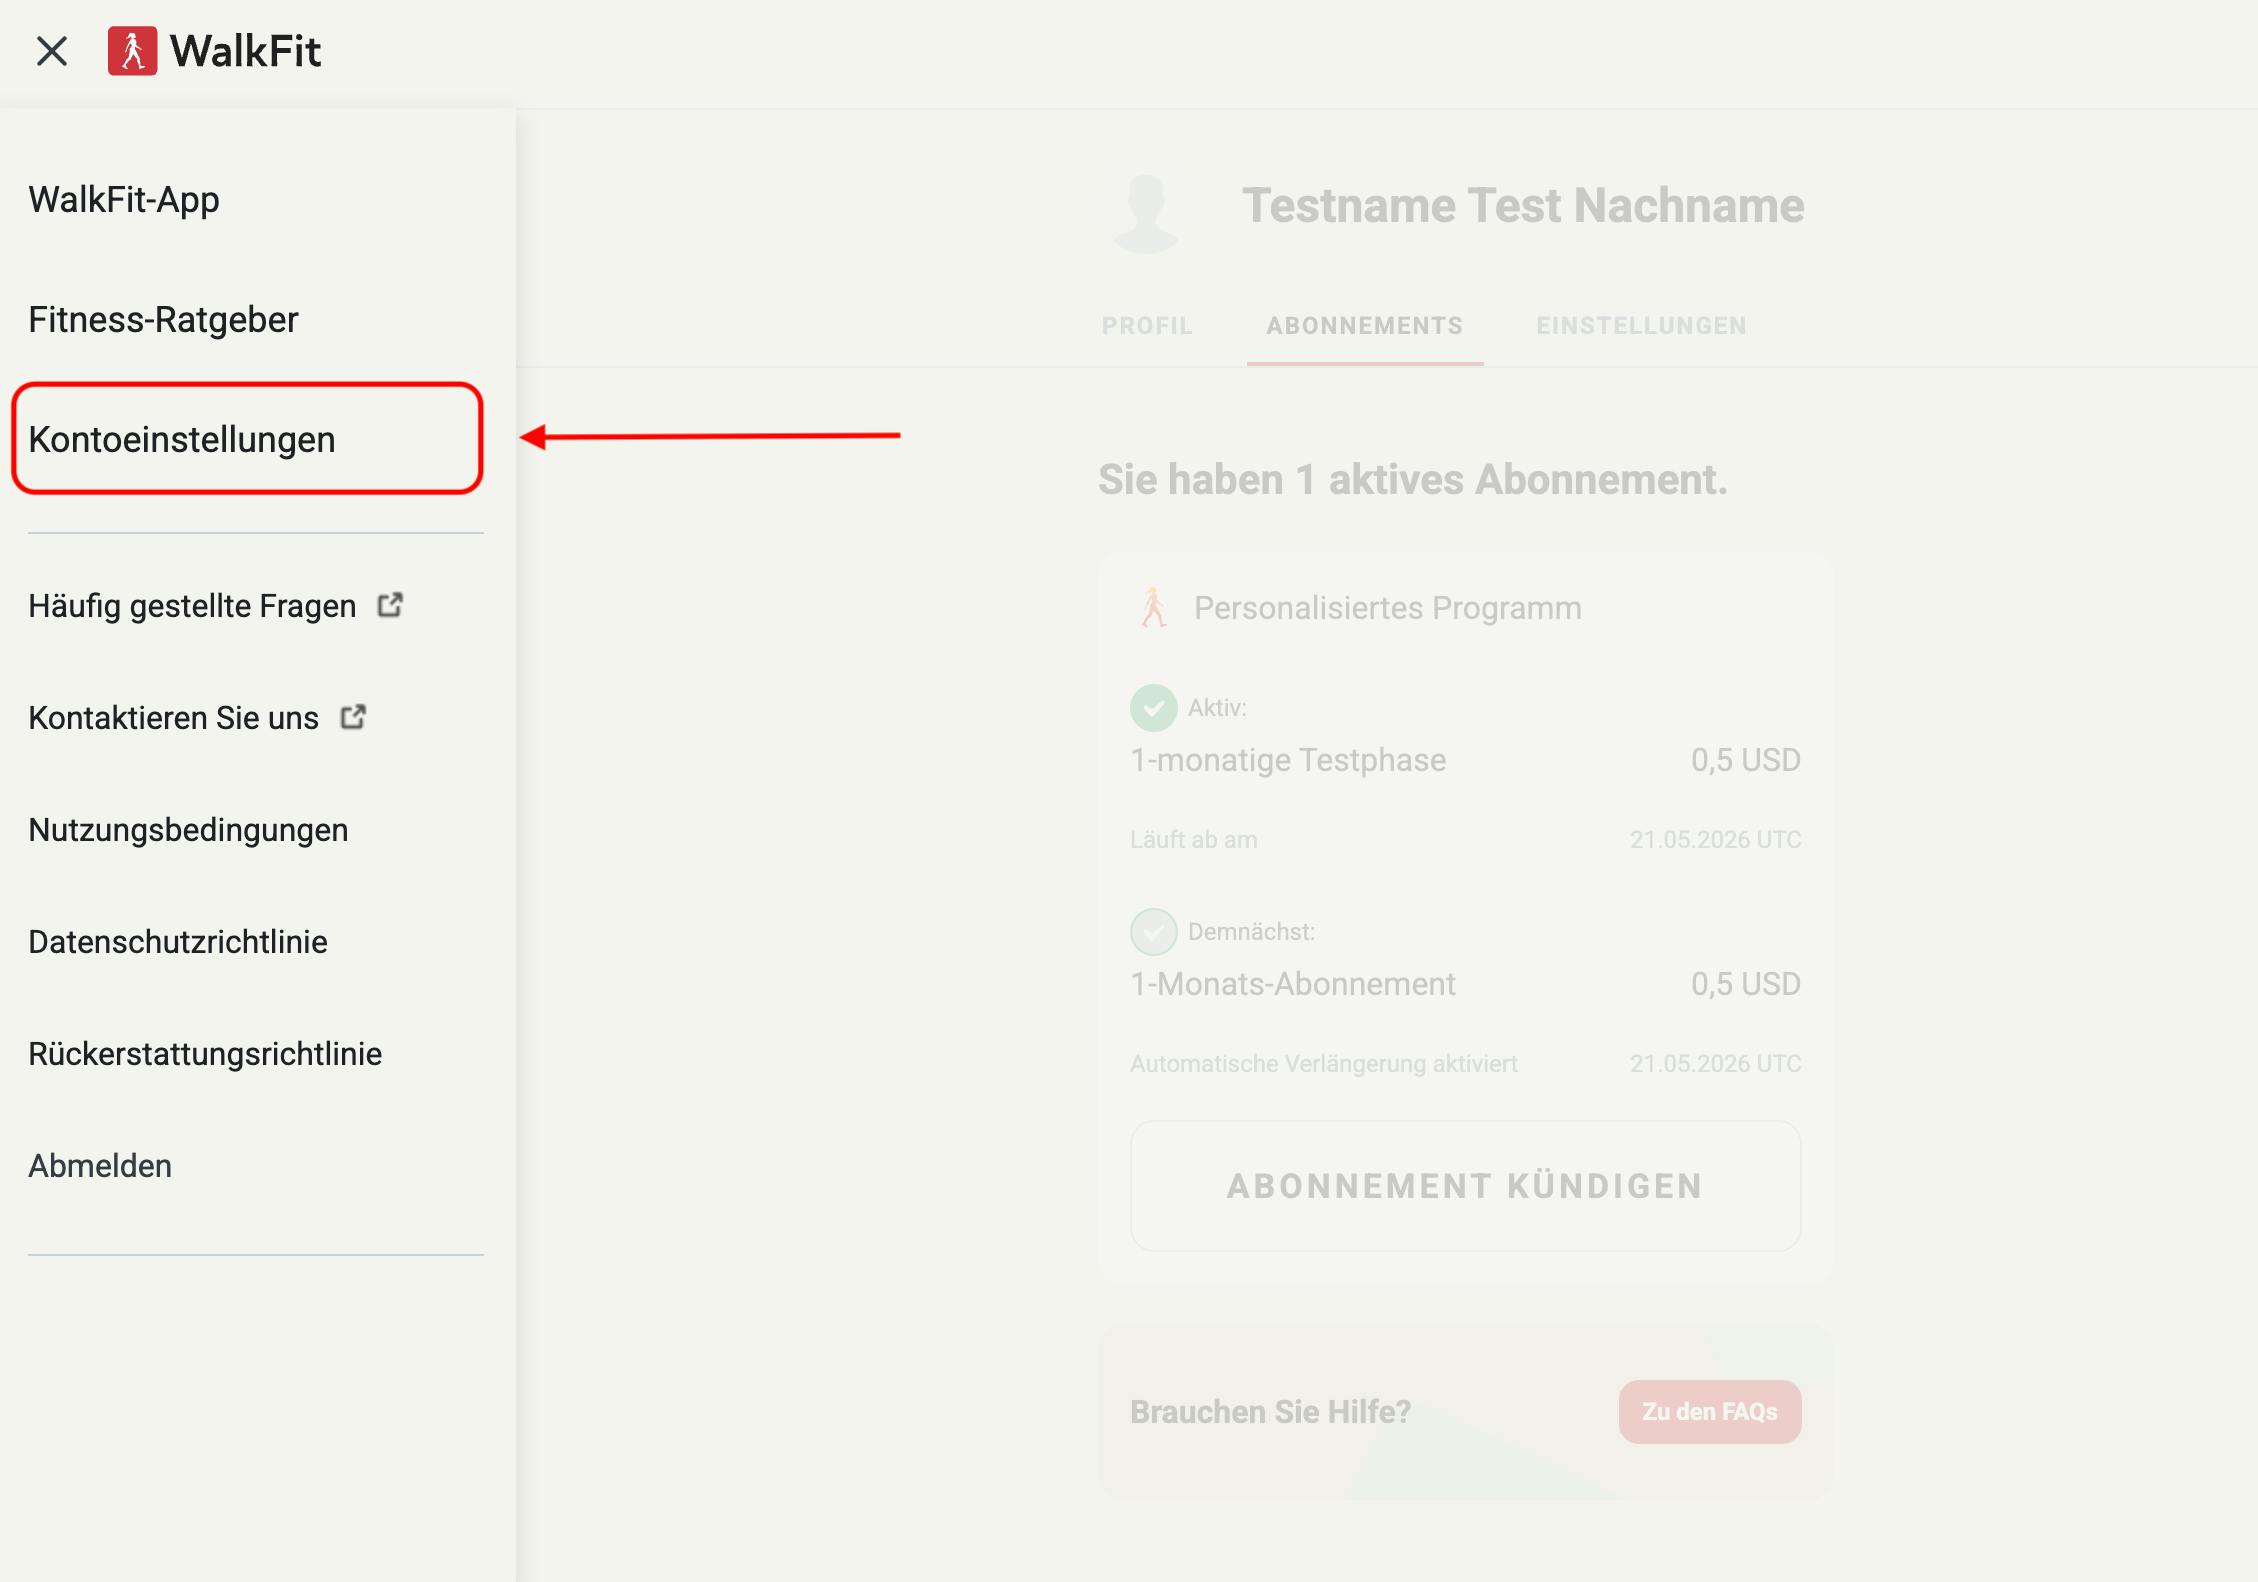Open Nutzungsbedingungen link
This screenshot has height=1582, width=2258.
(188, 830)
